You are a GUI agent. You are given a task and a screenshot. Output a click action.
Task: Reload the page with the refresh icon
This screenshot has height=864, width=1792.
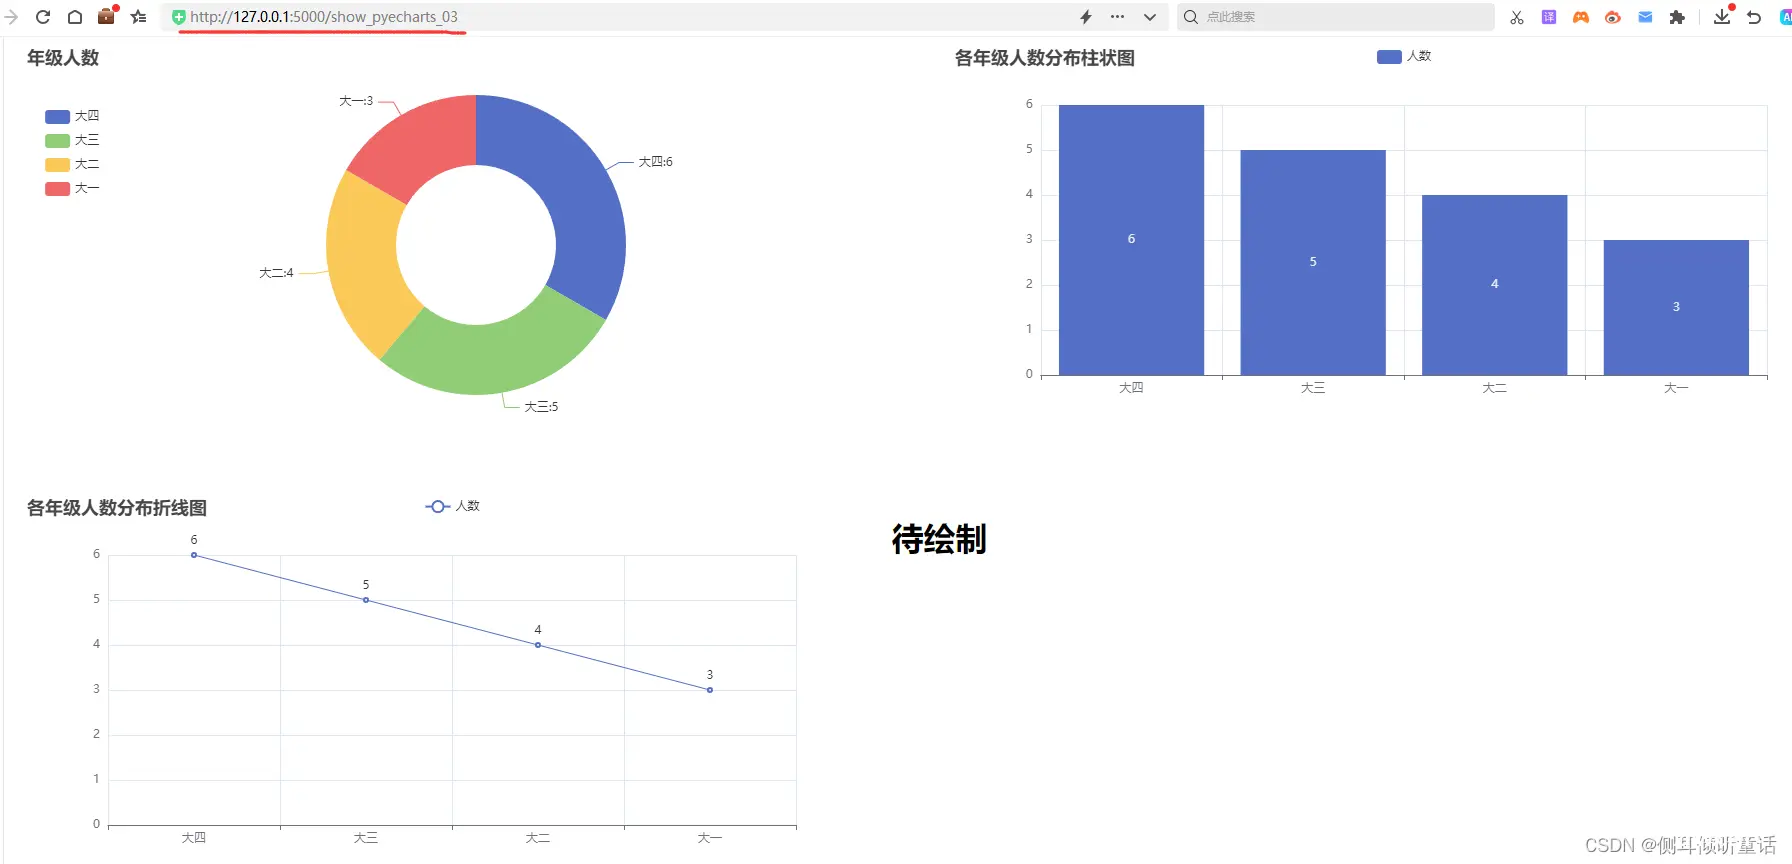click(43, 17)
